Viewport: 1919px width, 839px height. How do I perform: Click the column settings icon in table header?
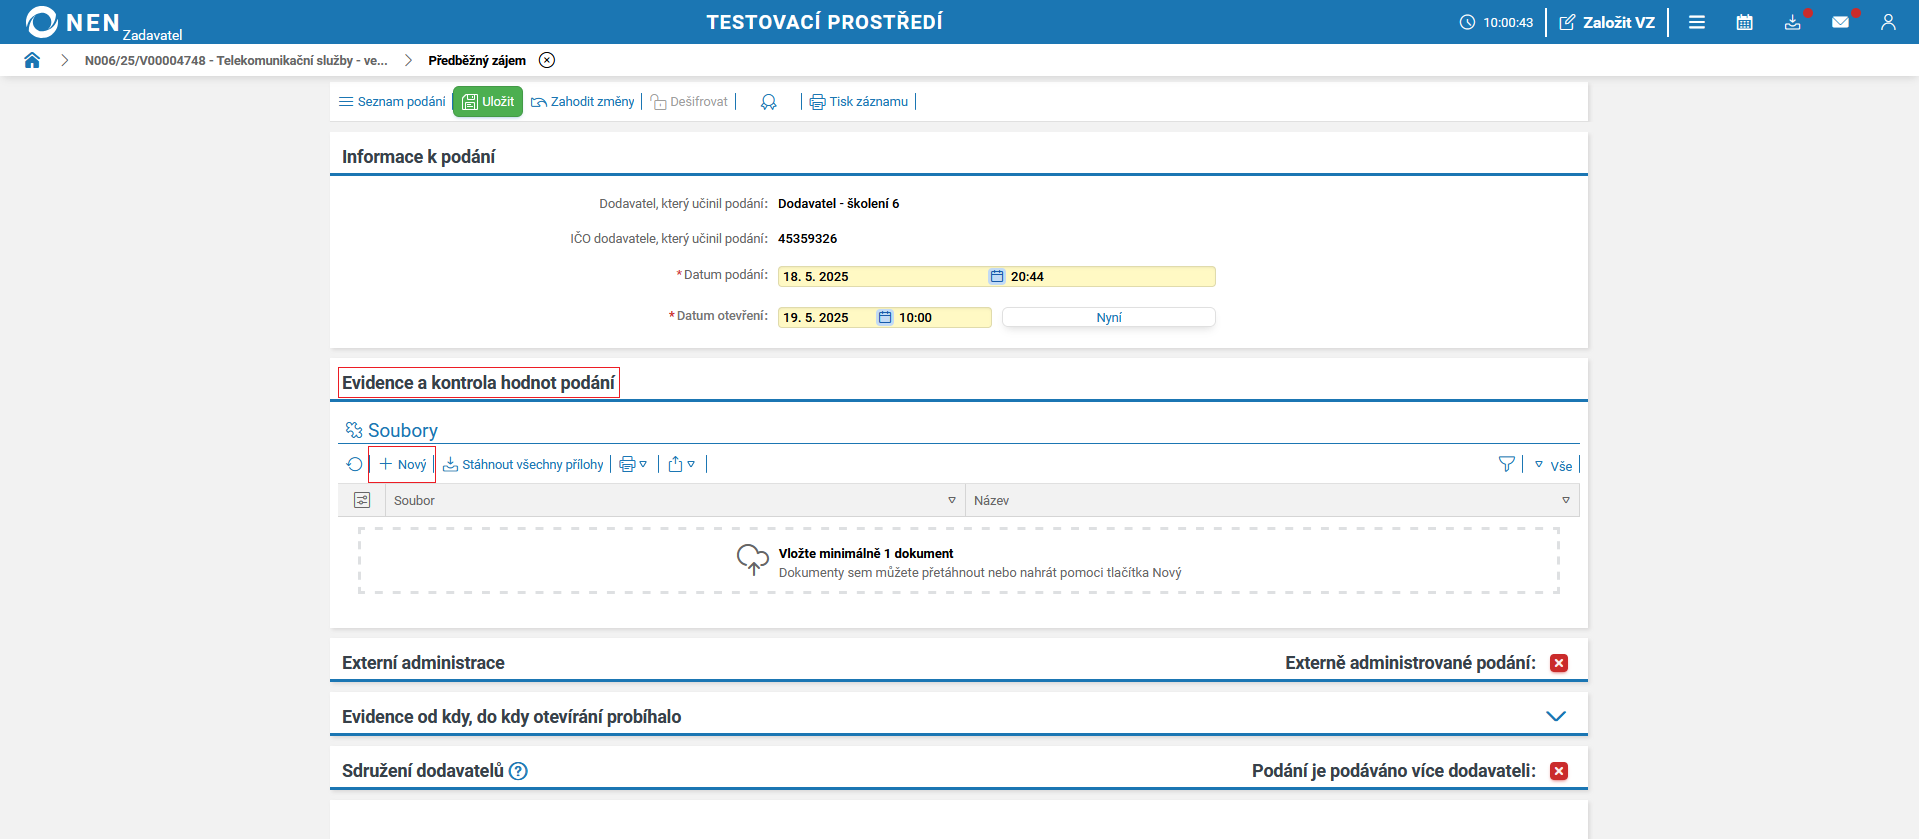pyautogui.click(x=362, y=500)
